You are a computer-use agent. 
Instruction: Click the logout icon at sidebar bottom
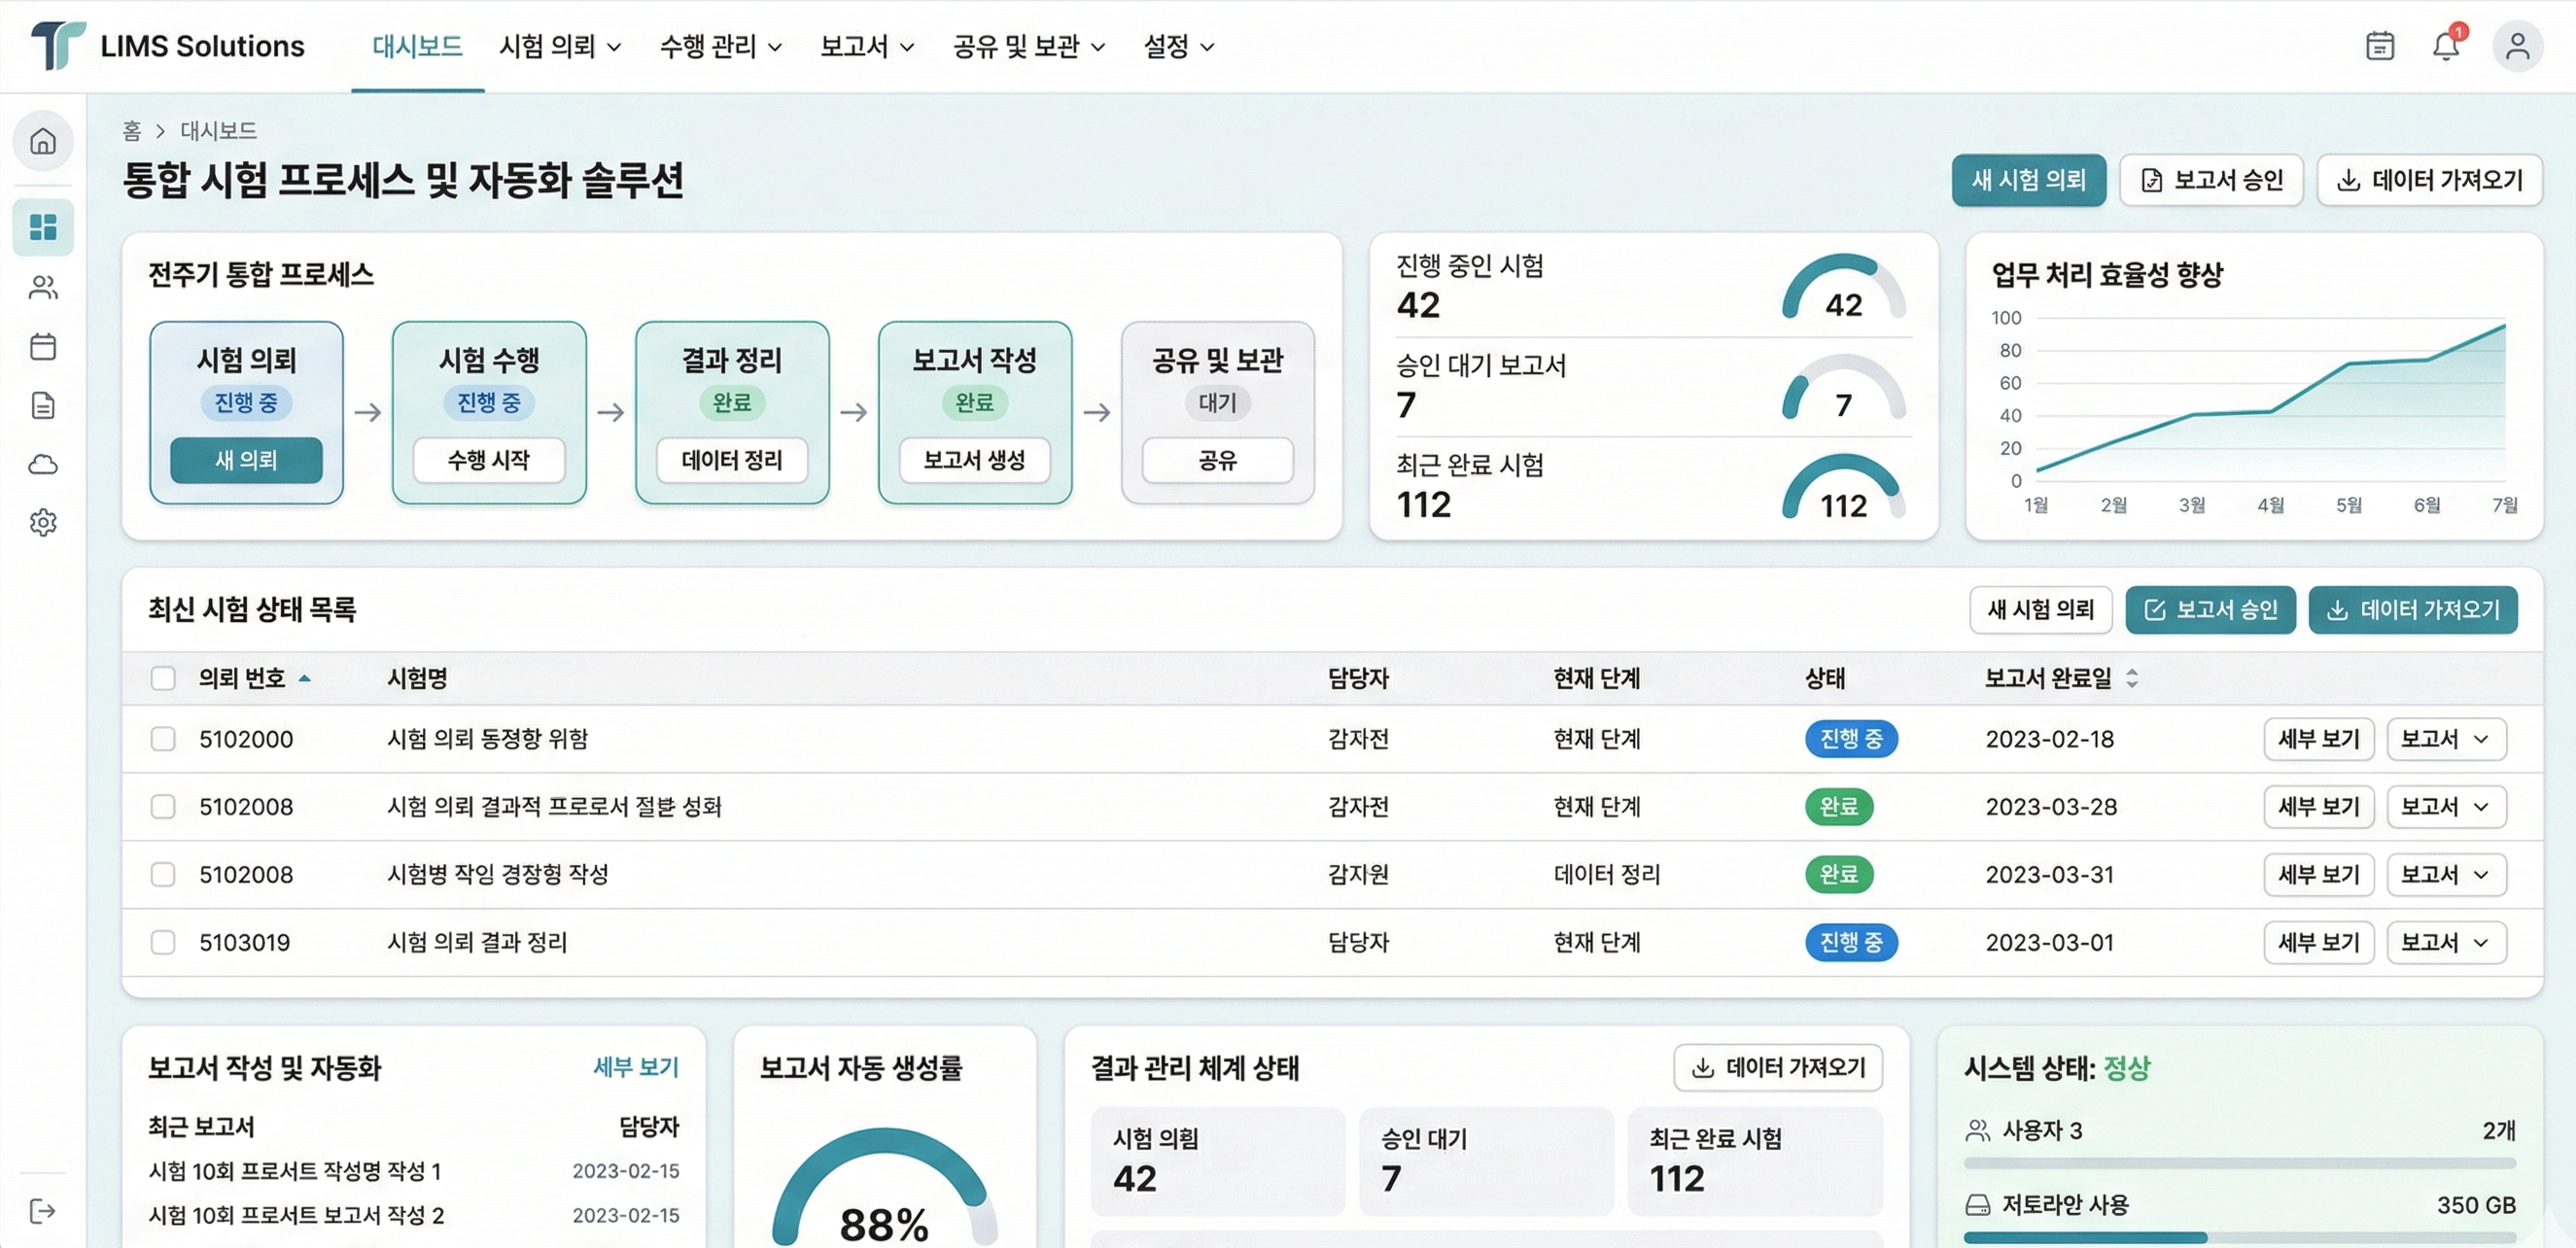tap(43, 1211)
